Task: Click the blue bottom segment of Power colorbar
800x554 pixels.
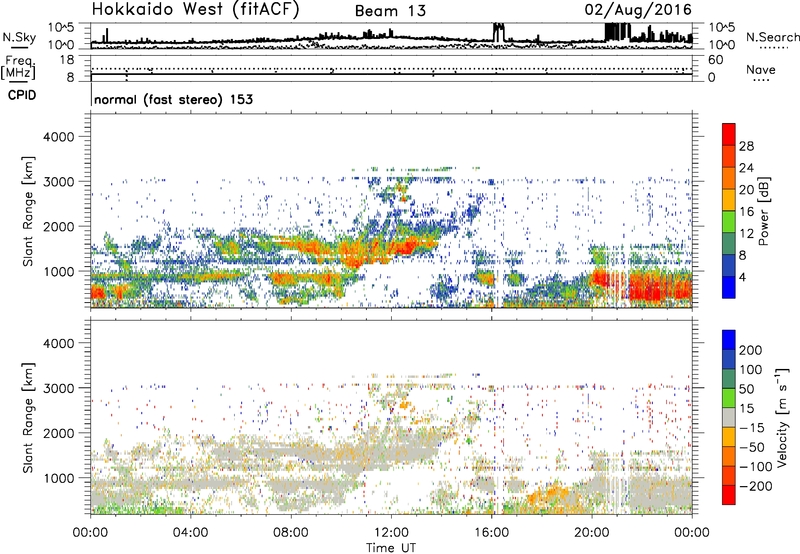Action: 729,287
